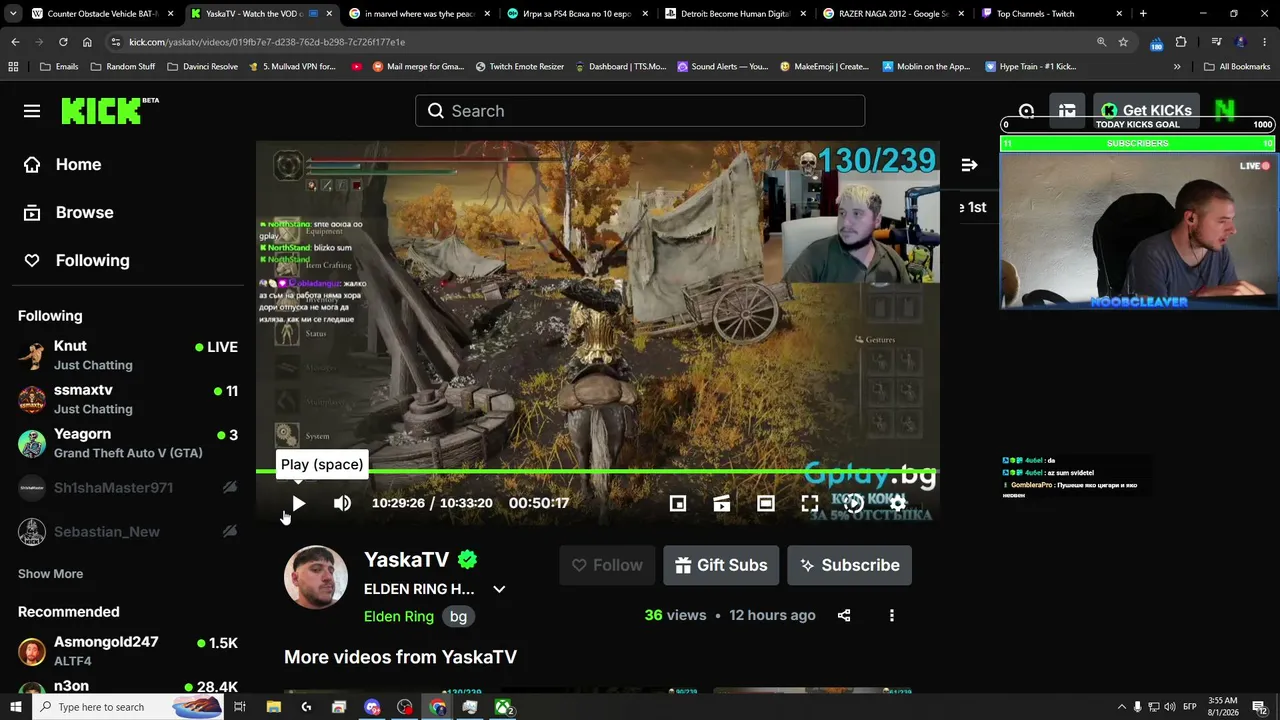Screen dimensions: 1280x720
Task: Open the video player settings gear
Action: (898, 503)
